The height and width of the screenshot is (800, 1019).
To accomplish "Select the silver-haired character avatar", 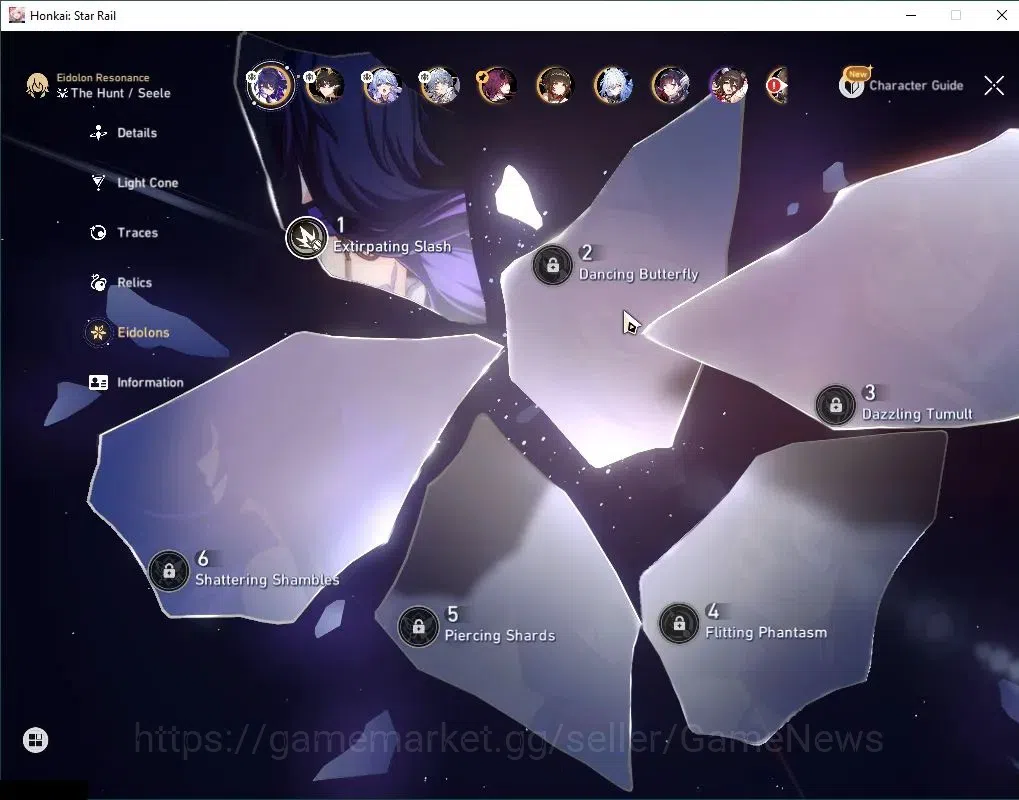I will (x=439, y=85).
